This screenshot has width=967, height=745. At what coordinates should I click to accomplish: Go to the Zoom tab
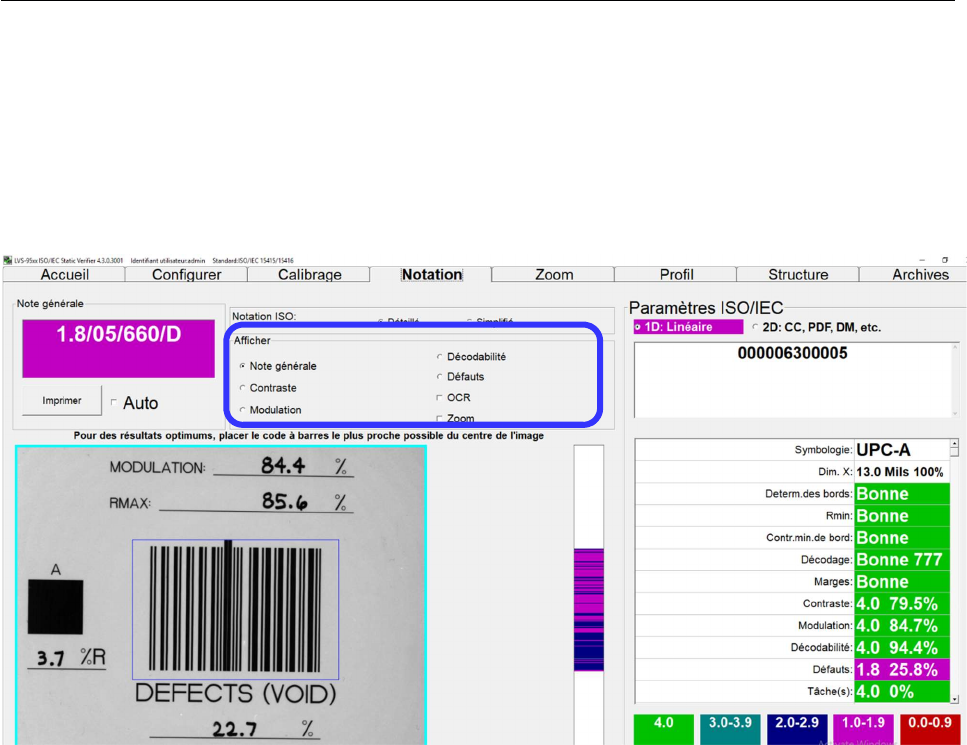point(554,274)
